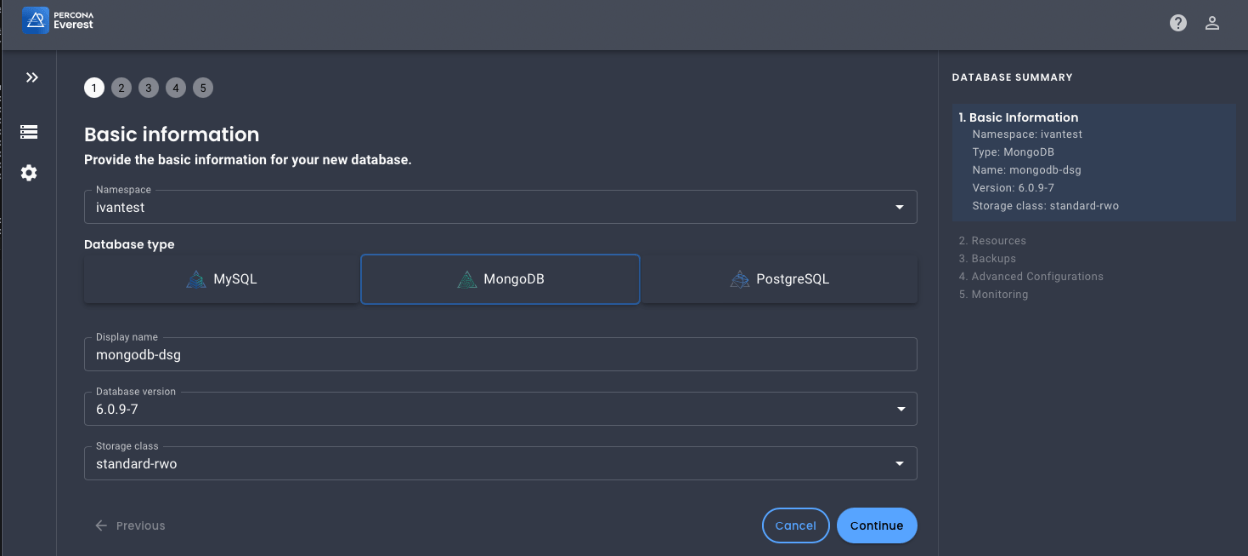The width and height of the screenshot is (1248, 556).
Task: Click the Percona Everest logo
Action: (x=58, y=20)
